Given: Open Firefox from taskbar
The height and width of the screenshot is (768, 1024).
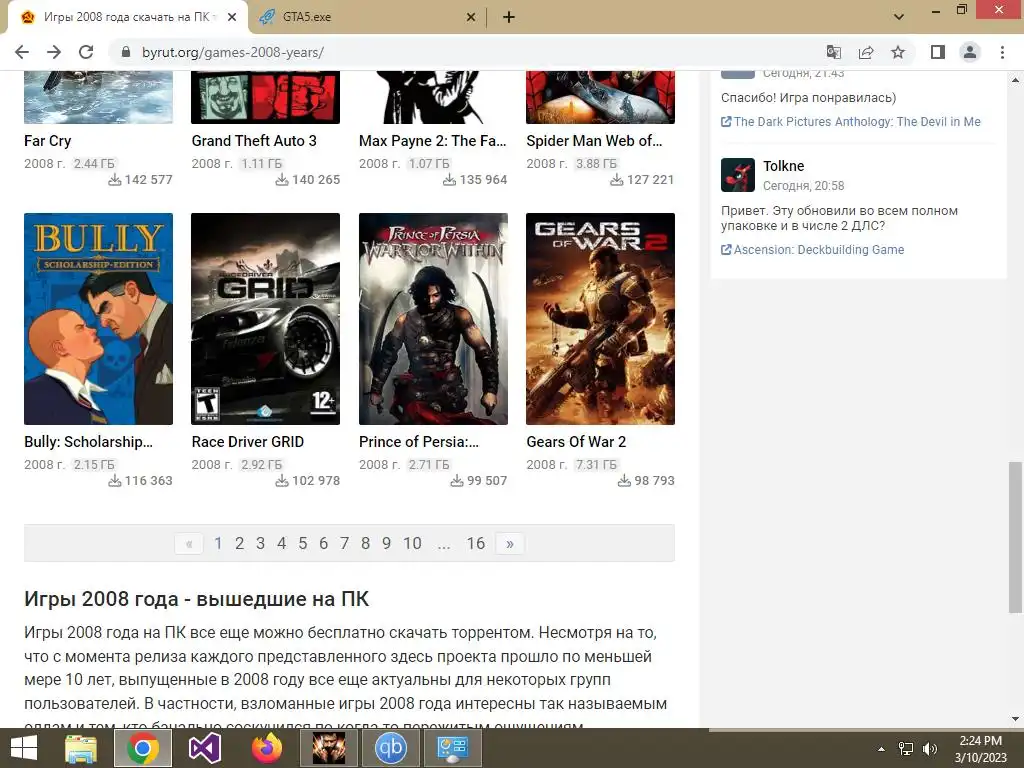Looking at the screenshot, I should [266, 748].
